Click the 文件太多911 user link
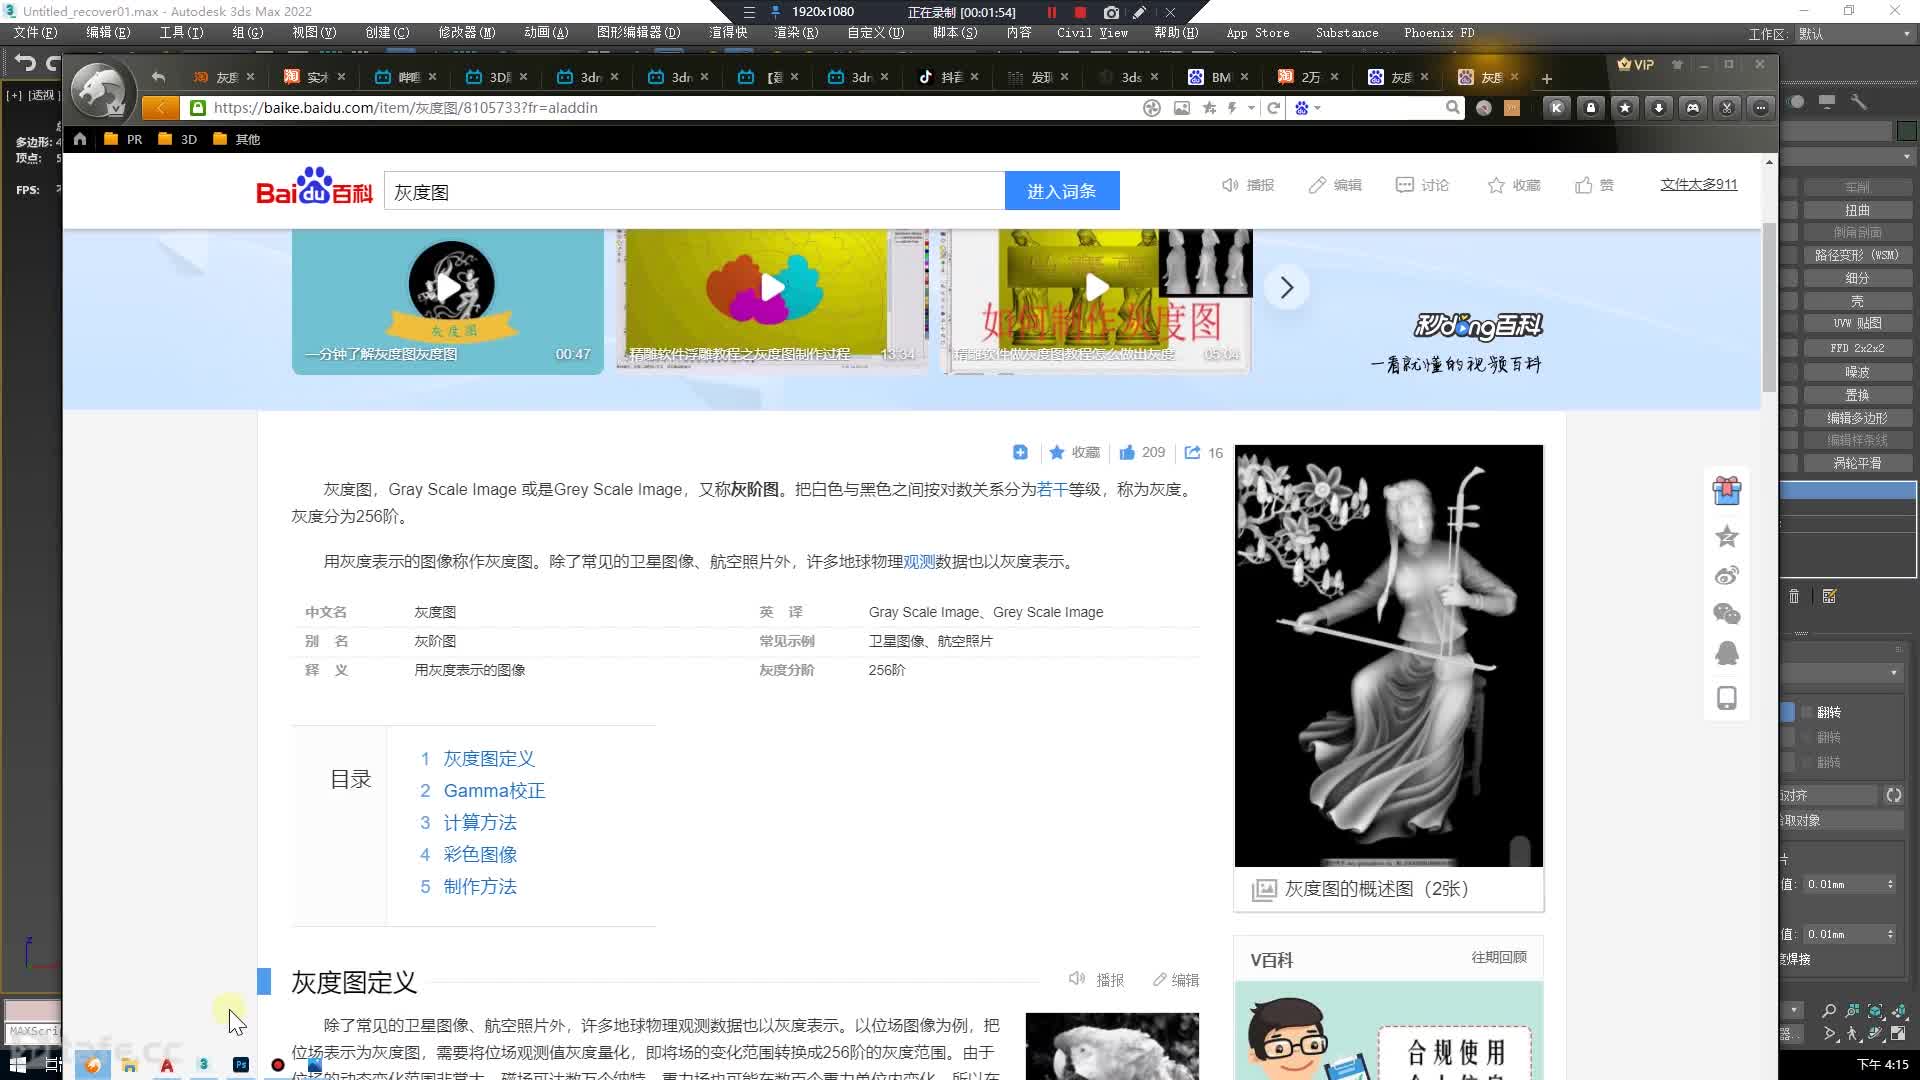This screenshot has width=1920, height=1080. (1698, 185)
